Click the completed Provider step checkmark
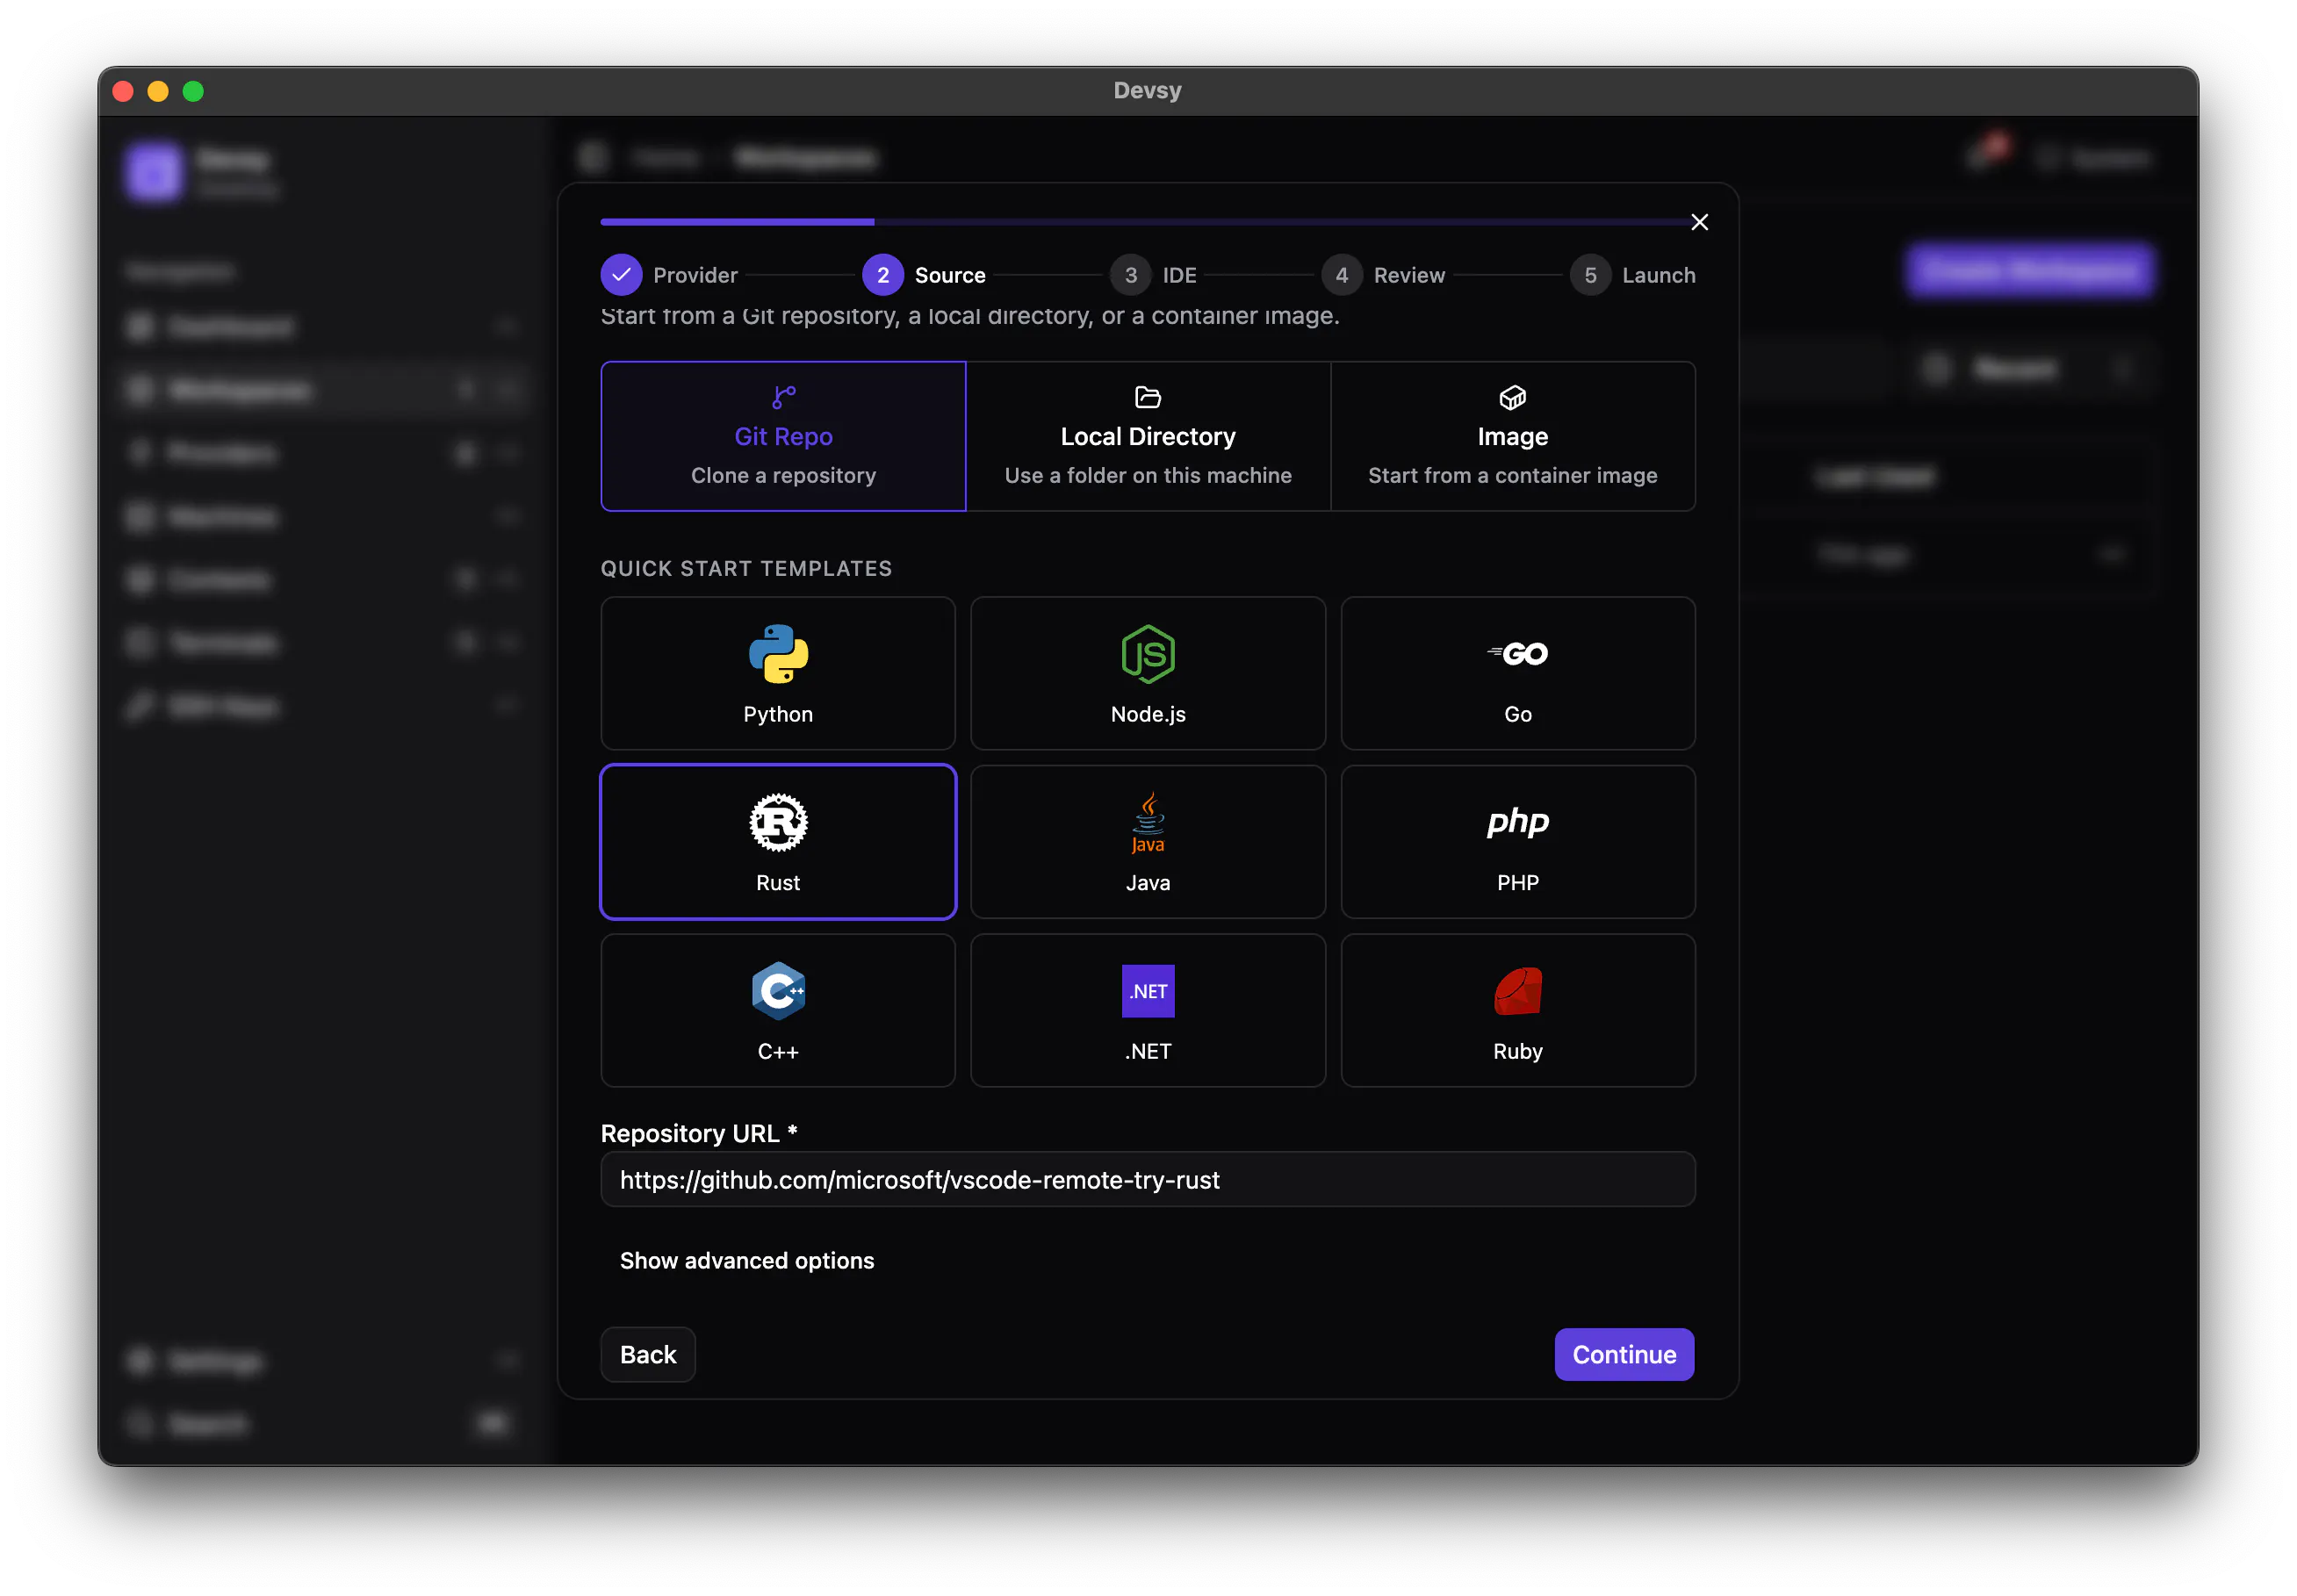 (621, 275)
